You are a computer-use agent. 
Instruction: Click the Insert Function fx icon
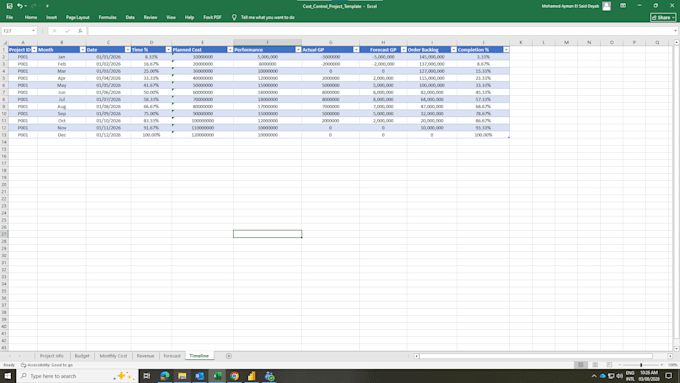tap(80, 31)
